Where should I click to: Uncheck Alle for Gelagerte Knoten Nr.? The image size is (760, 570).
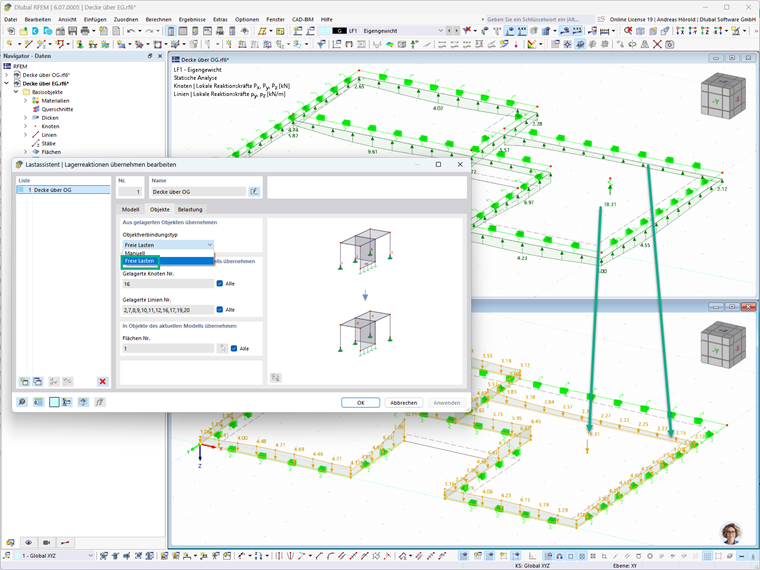click(220, 284)
